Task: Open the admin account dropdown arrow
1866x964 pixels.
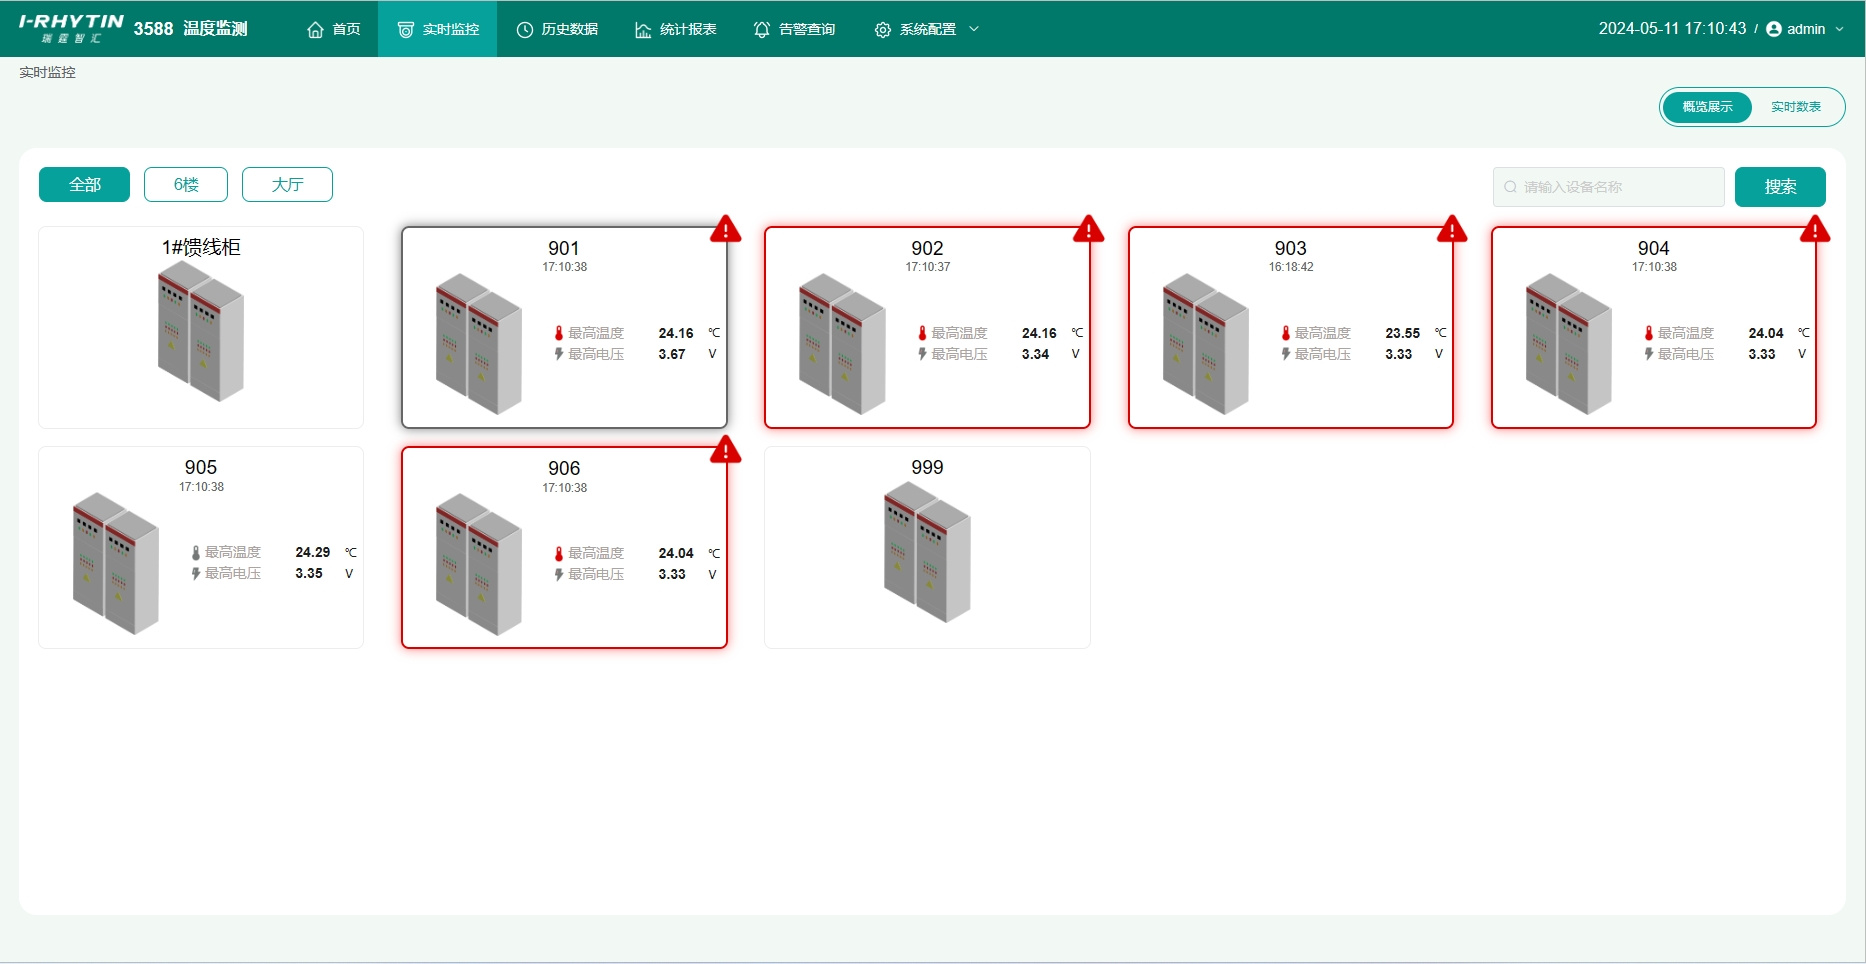Action: [x=1839, y=29]
